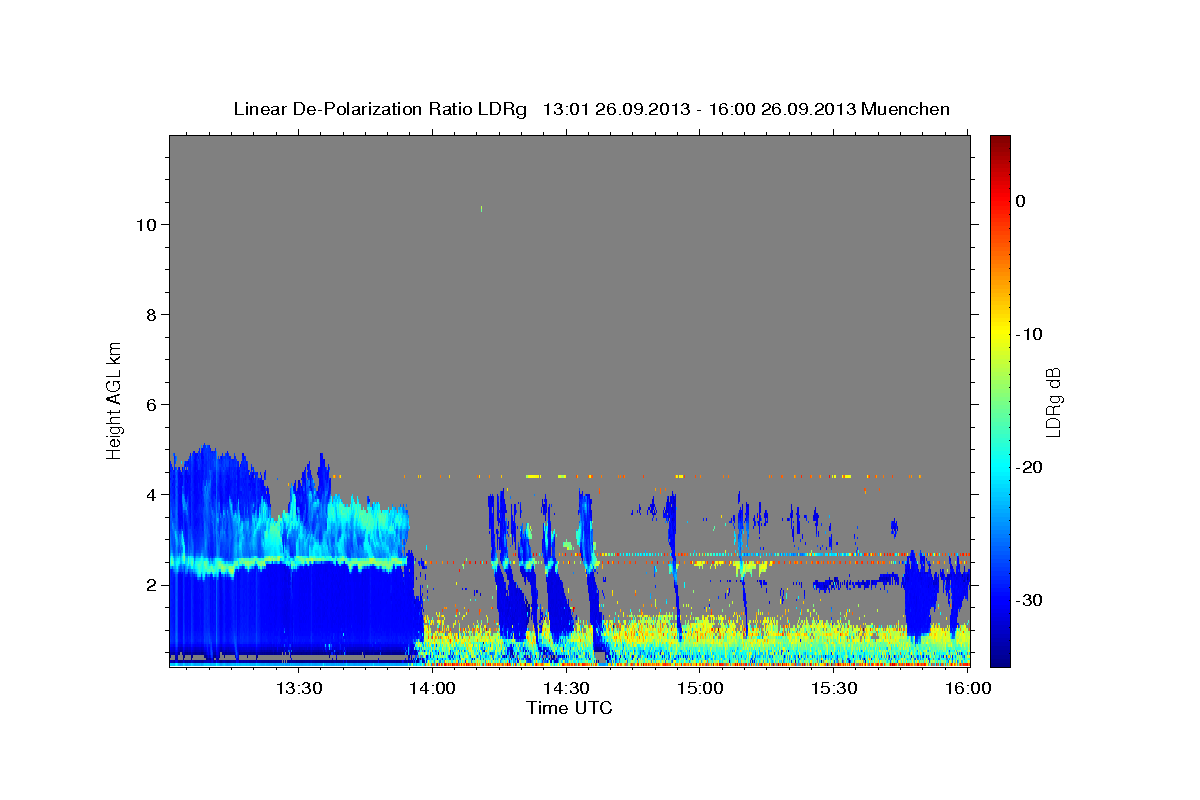Click the height tick label 10

145,225
